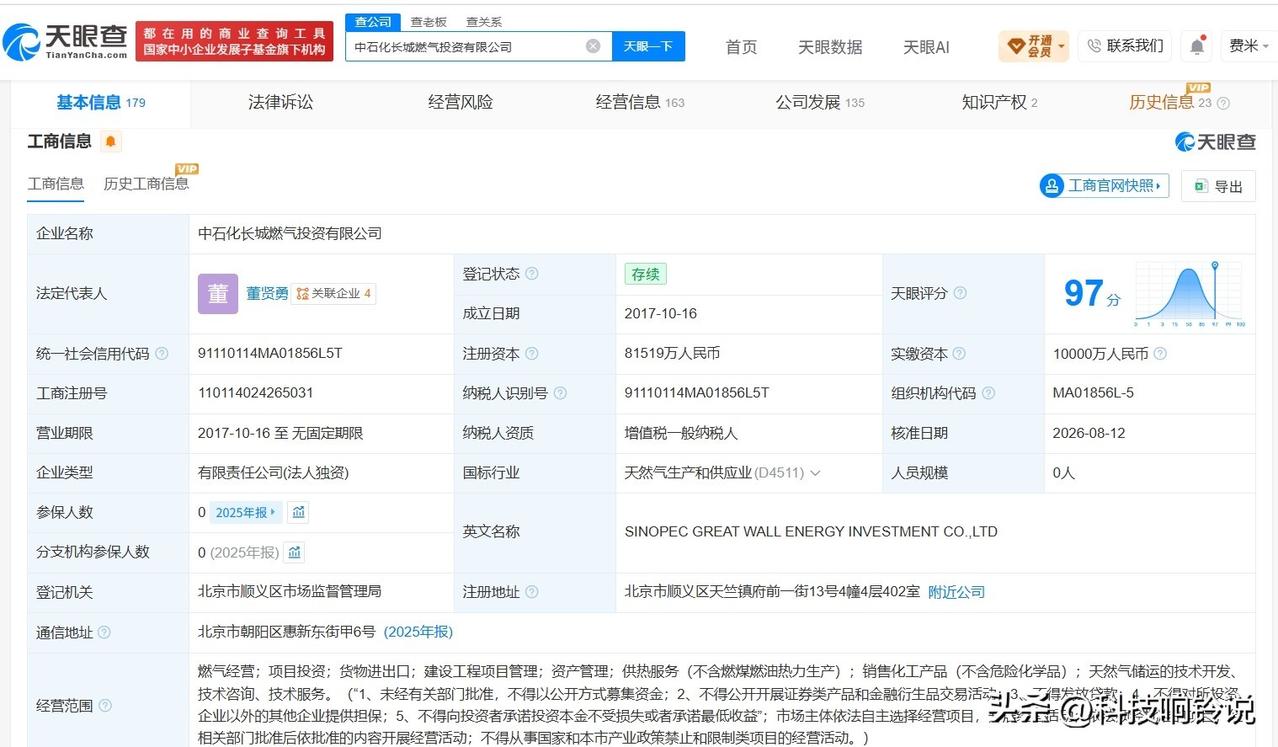Click approval date 2026-08-12 value

coord(1089,433)
